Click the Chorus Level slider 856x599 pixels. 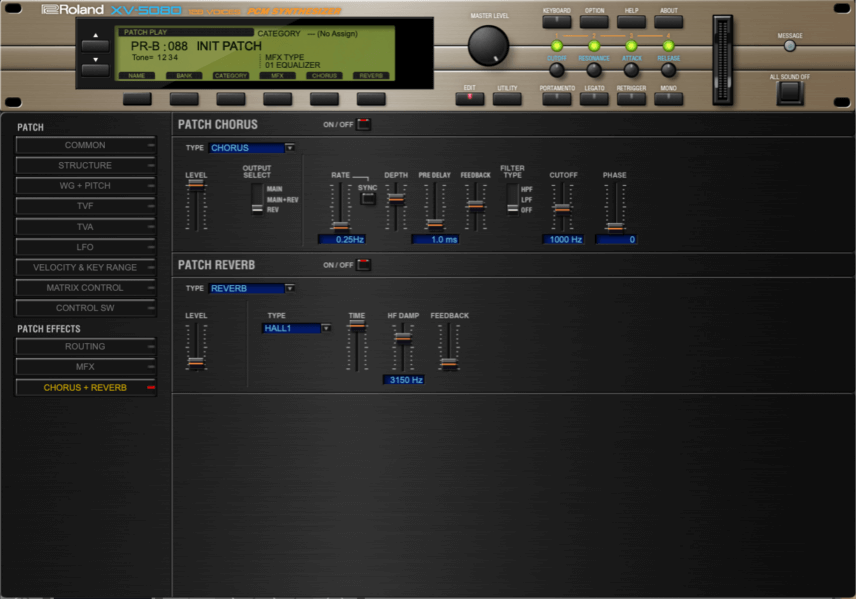[195, 205]
